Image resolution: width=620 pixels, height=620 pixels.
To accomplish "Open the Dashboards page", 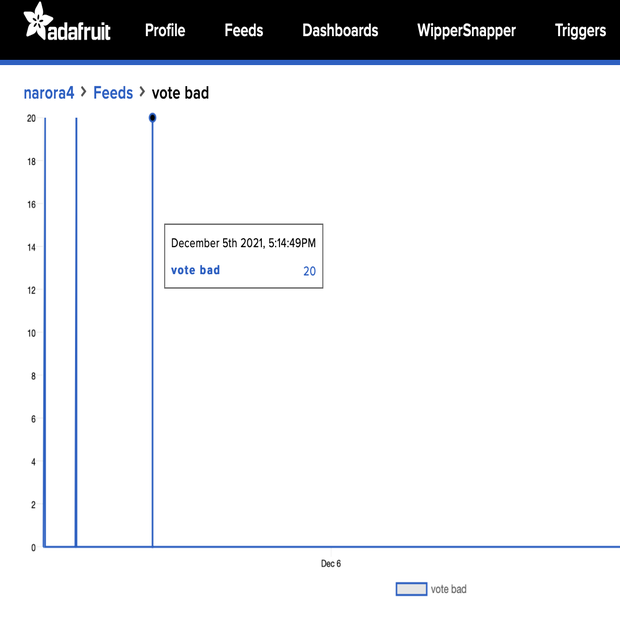I will point(340,30).
